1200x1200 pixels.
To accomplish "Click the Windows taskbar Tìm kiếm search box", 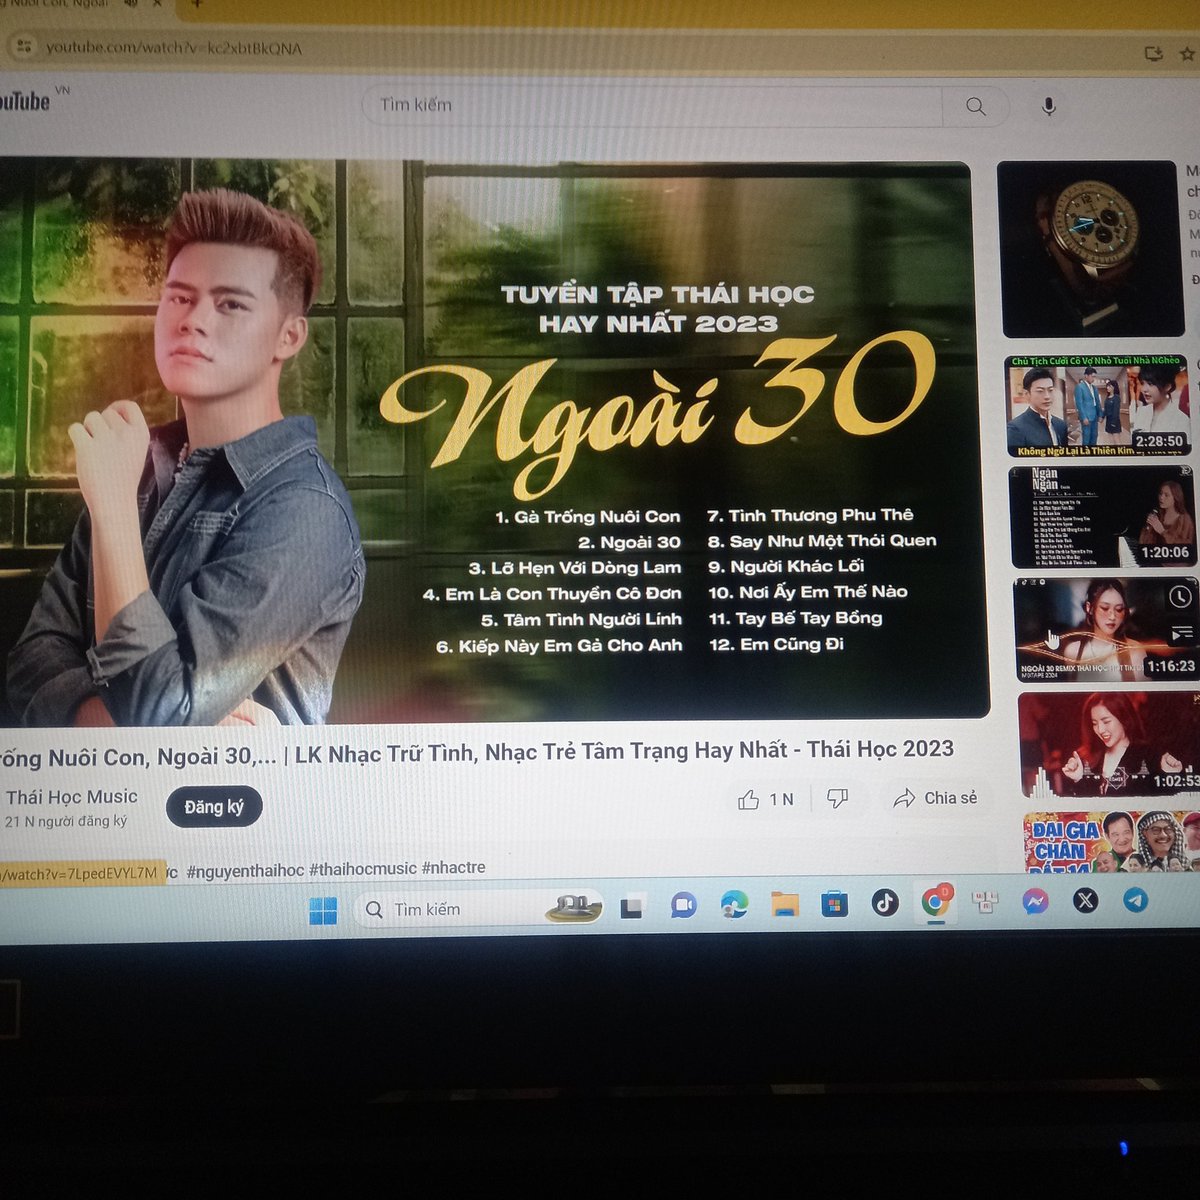I will tap(480, 909).
